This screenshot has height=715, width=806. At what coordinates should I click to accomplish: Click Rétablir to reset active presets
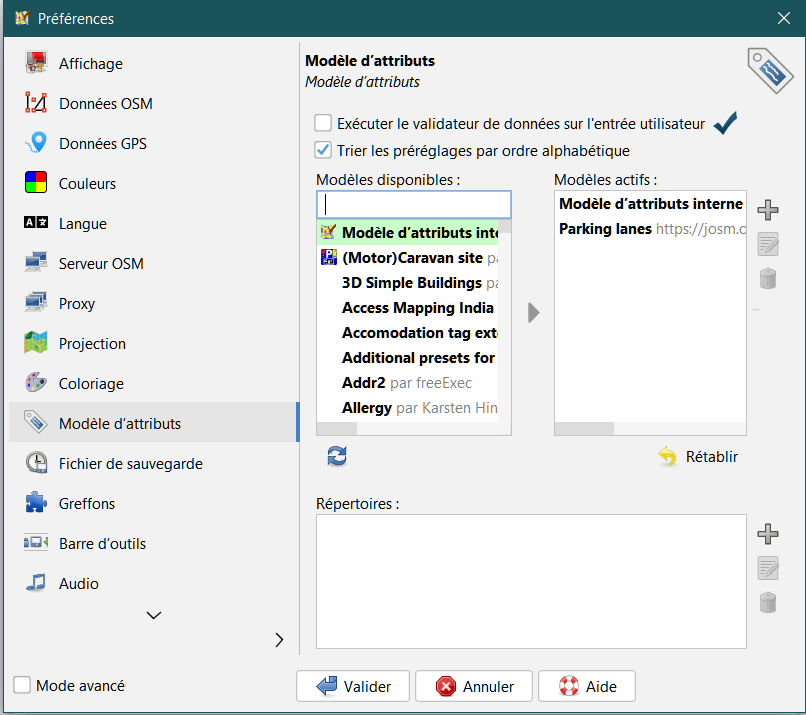pos(698,457)
